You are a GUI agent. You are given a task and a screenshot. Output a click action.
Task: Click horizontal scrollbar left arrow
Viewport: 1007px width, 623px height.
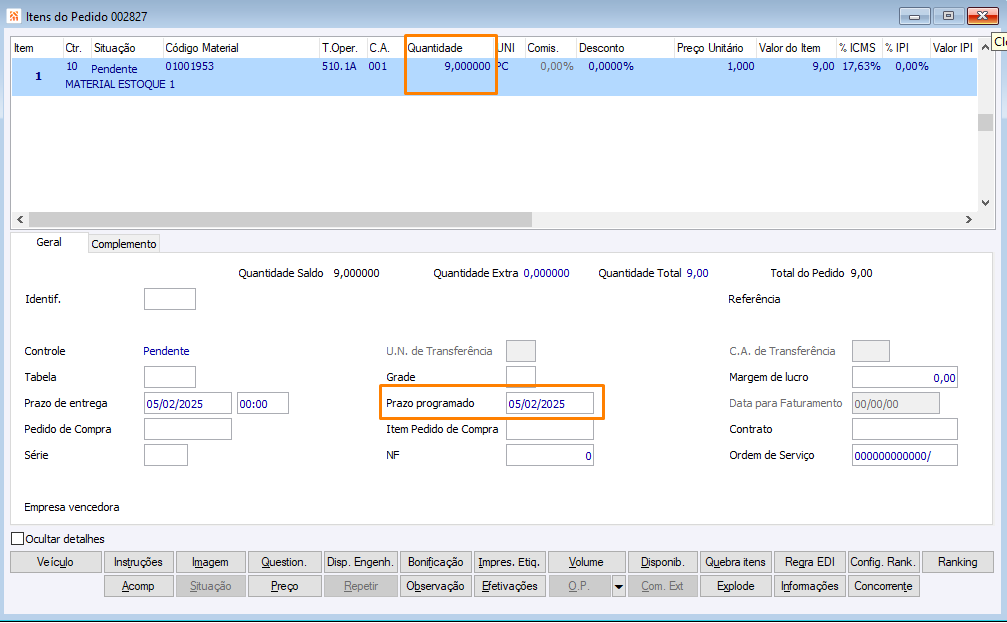[x=20, y=220]
